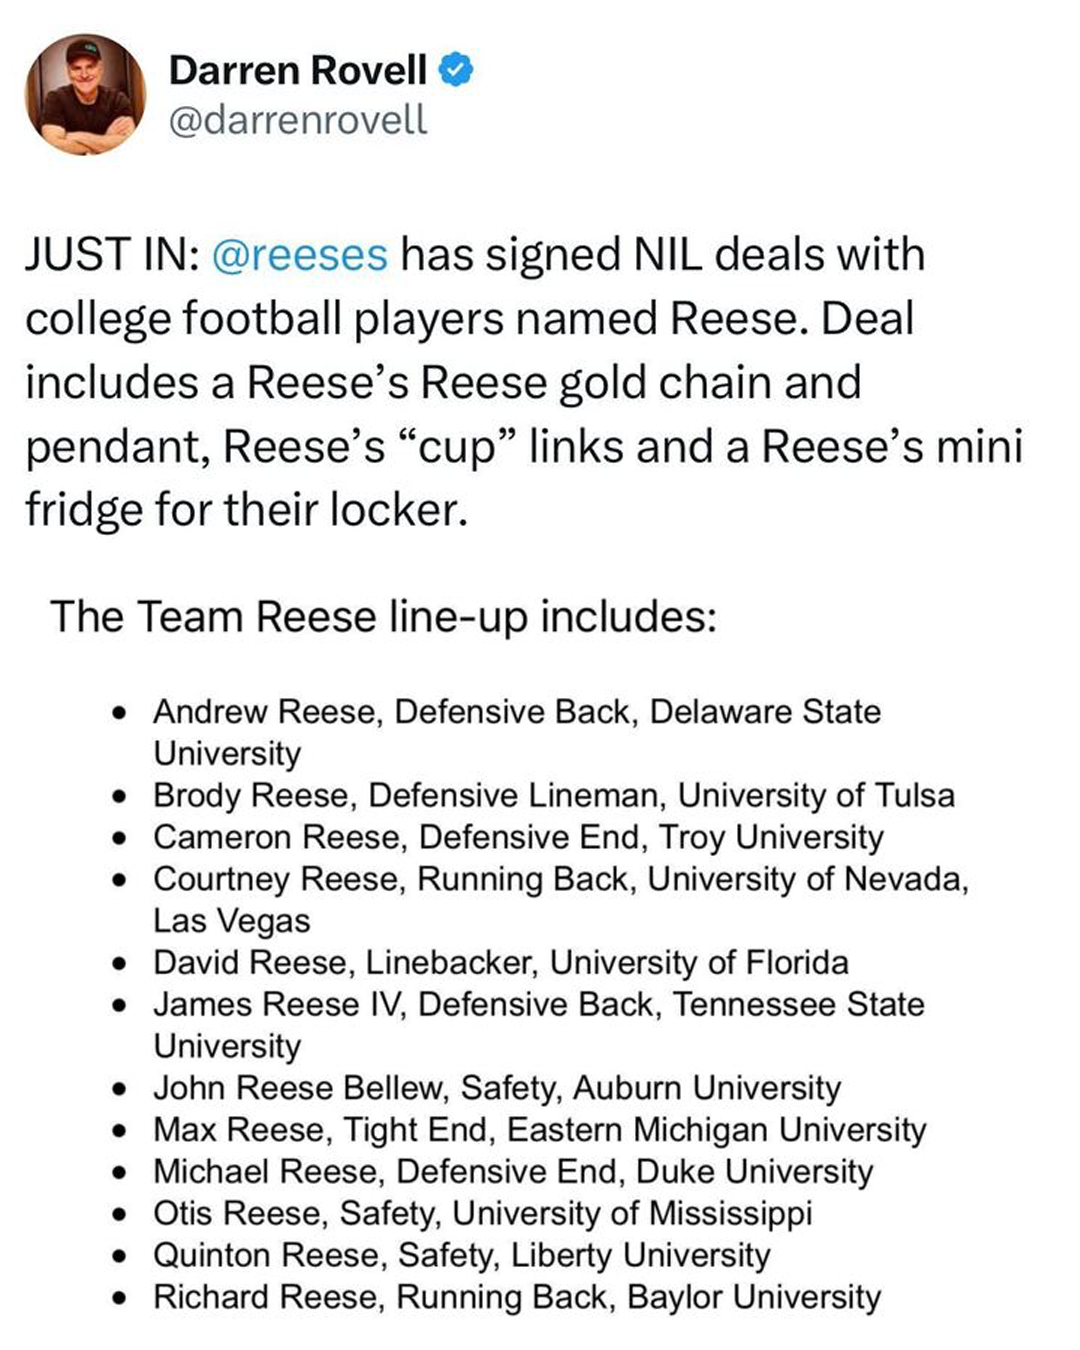Click the "JUST IN:" text
1080x1350 pixels.
[x=111, y=254]
